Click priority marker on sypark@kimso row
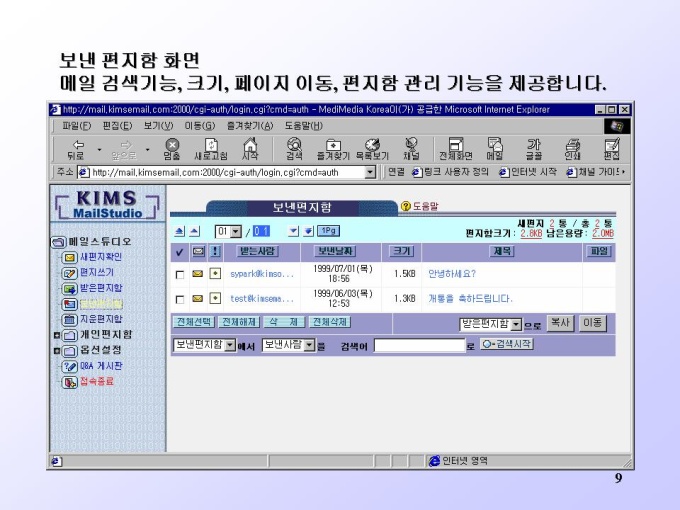The width and height of the screenshot is (680, 510). (x=215, y=274)
